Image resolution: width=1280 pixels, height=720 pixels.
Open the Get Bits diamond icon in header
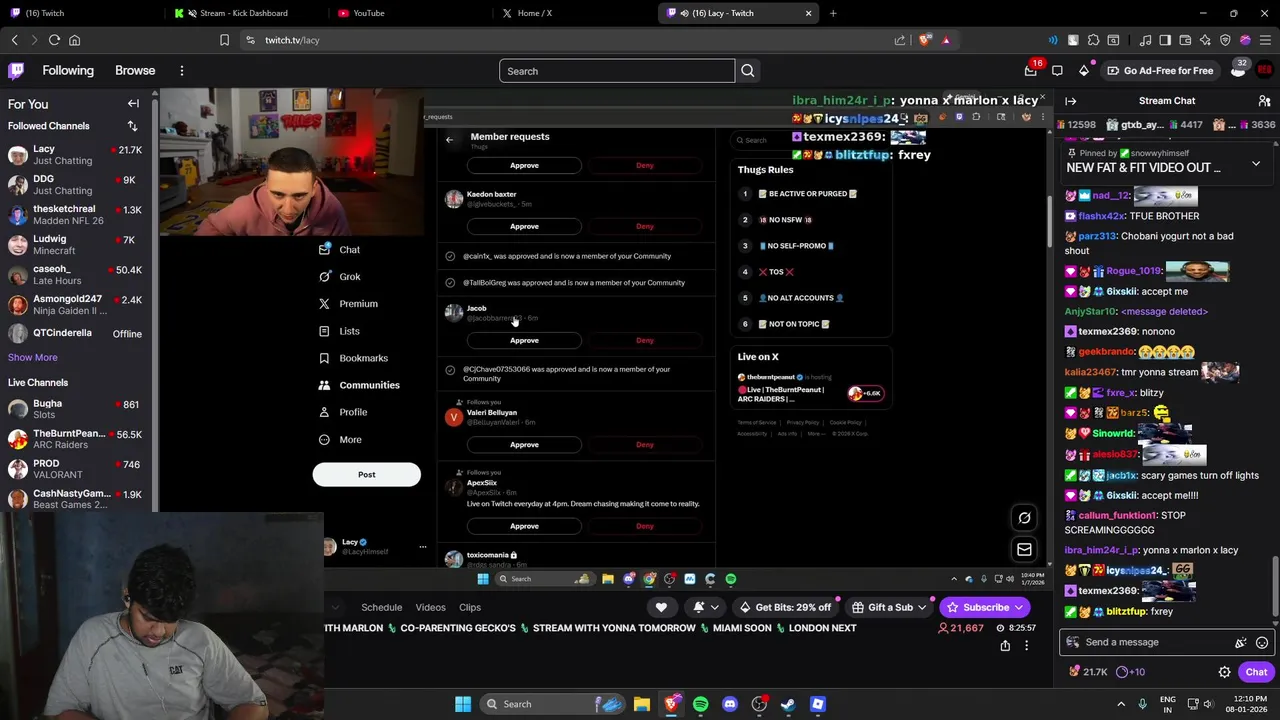tap(1084, 71)
